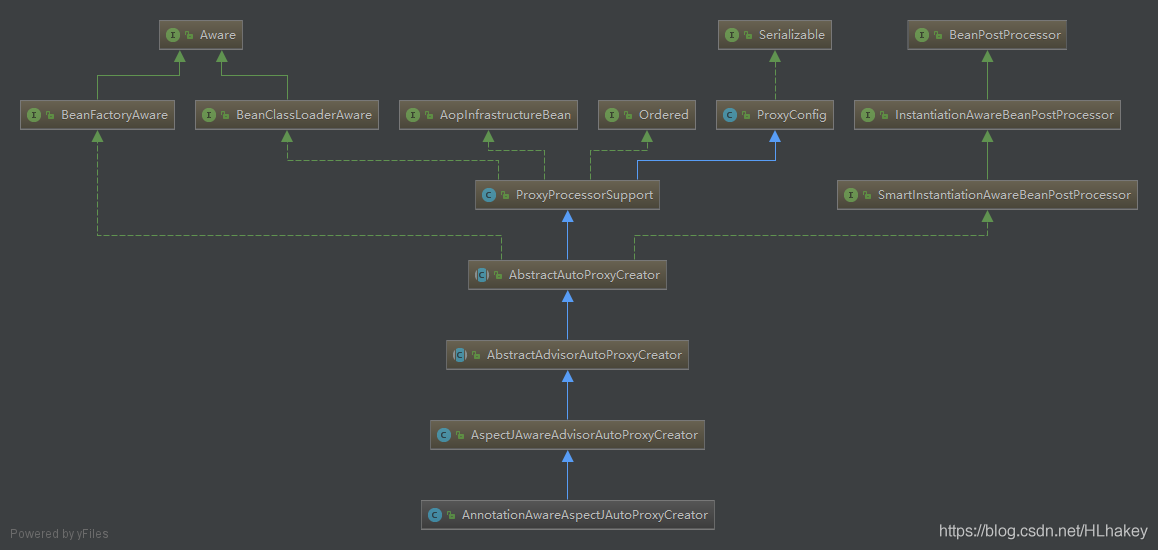Click the class icon on the ProxyConfig node
The width and height of the screenshot is (1158, 550).
point(730,115)
